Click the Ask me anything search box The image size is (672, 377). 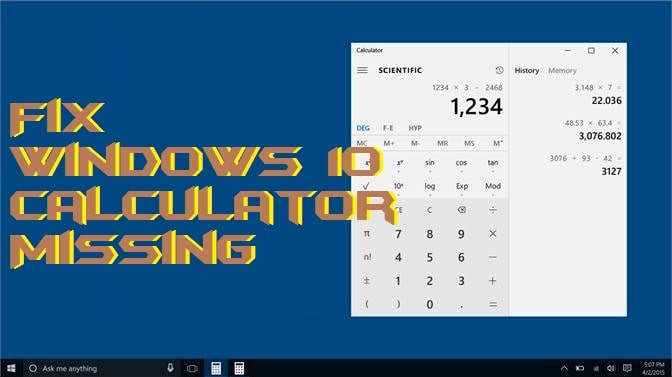pyautogui.click(x=101, y=368)
